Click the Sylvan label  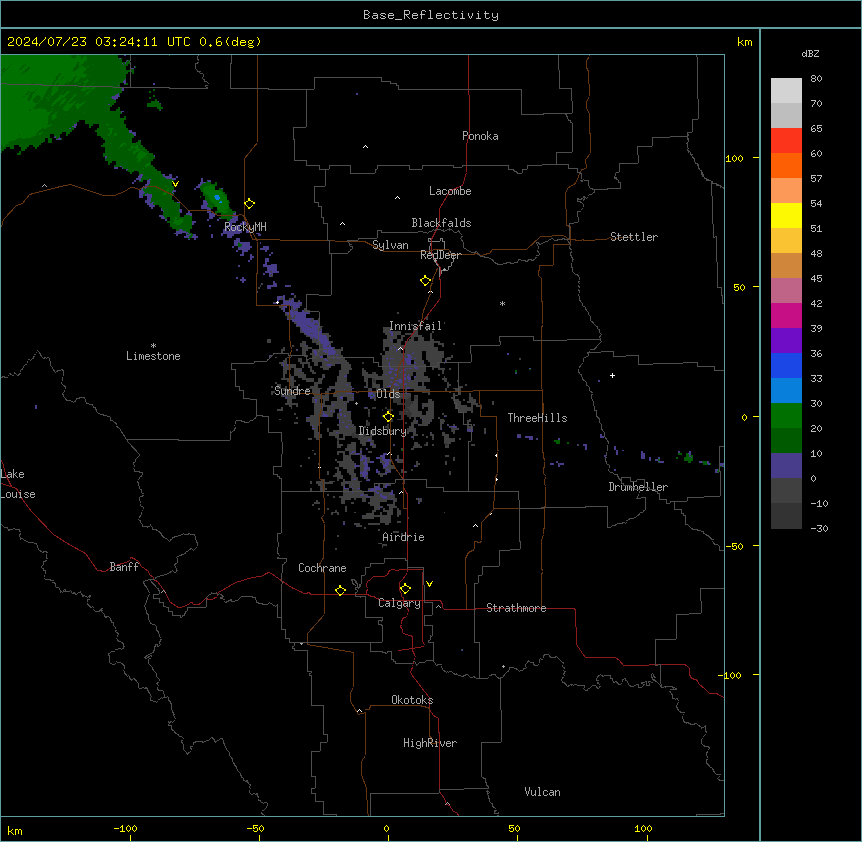[x=390, y=245]
